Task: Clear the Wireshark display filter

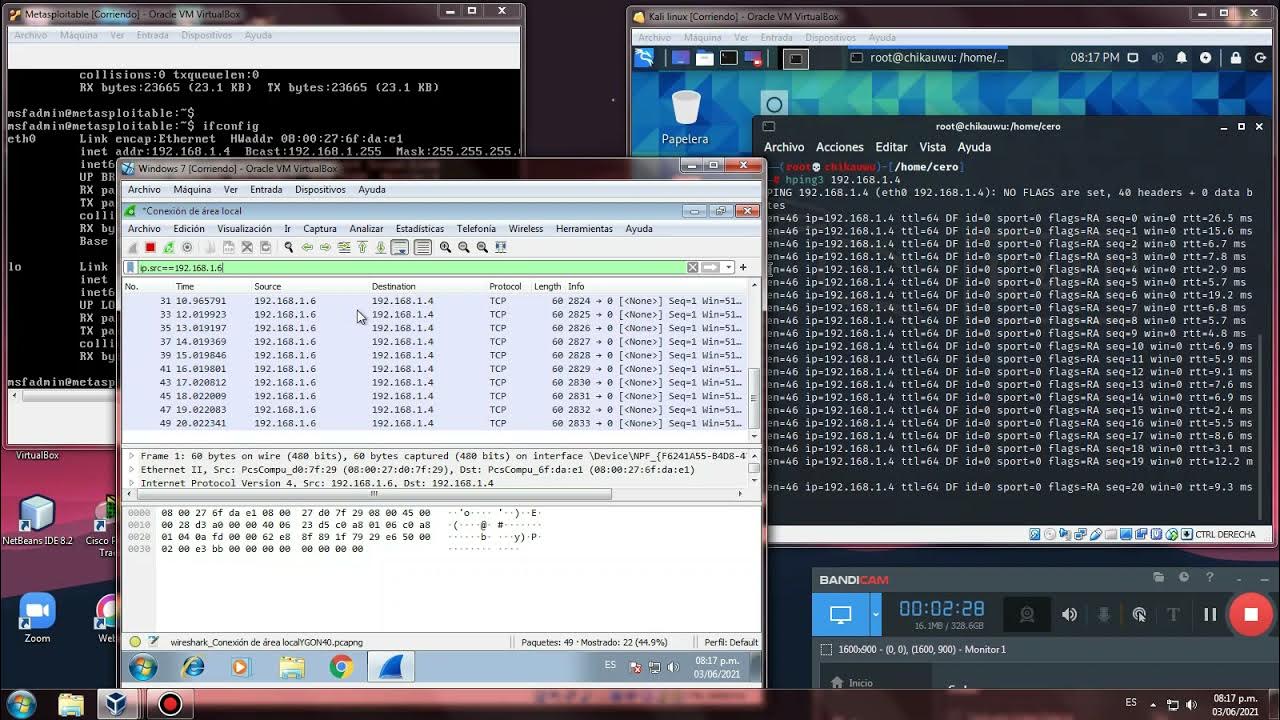Action: [x=692, y=267]
